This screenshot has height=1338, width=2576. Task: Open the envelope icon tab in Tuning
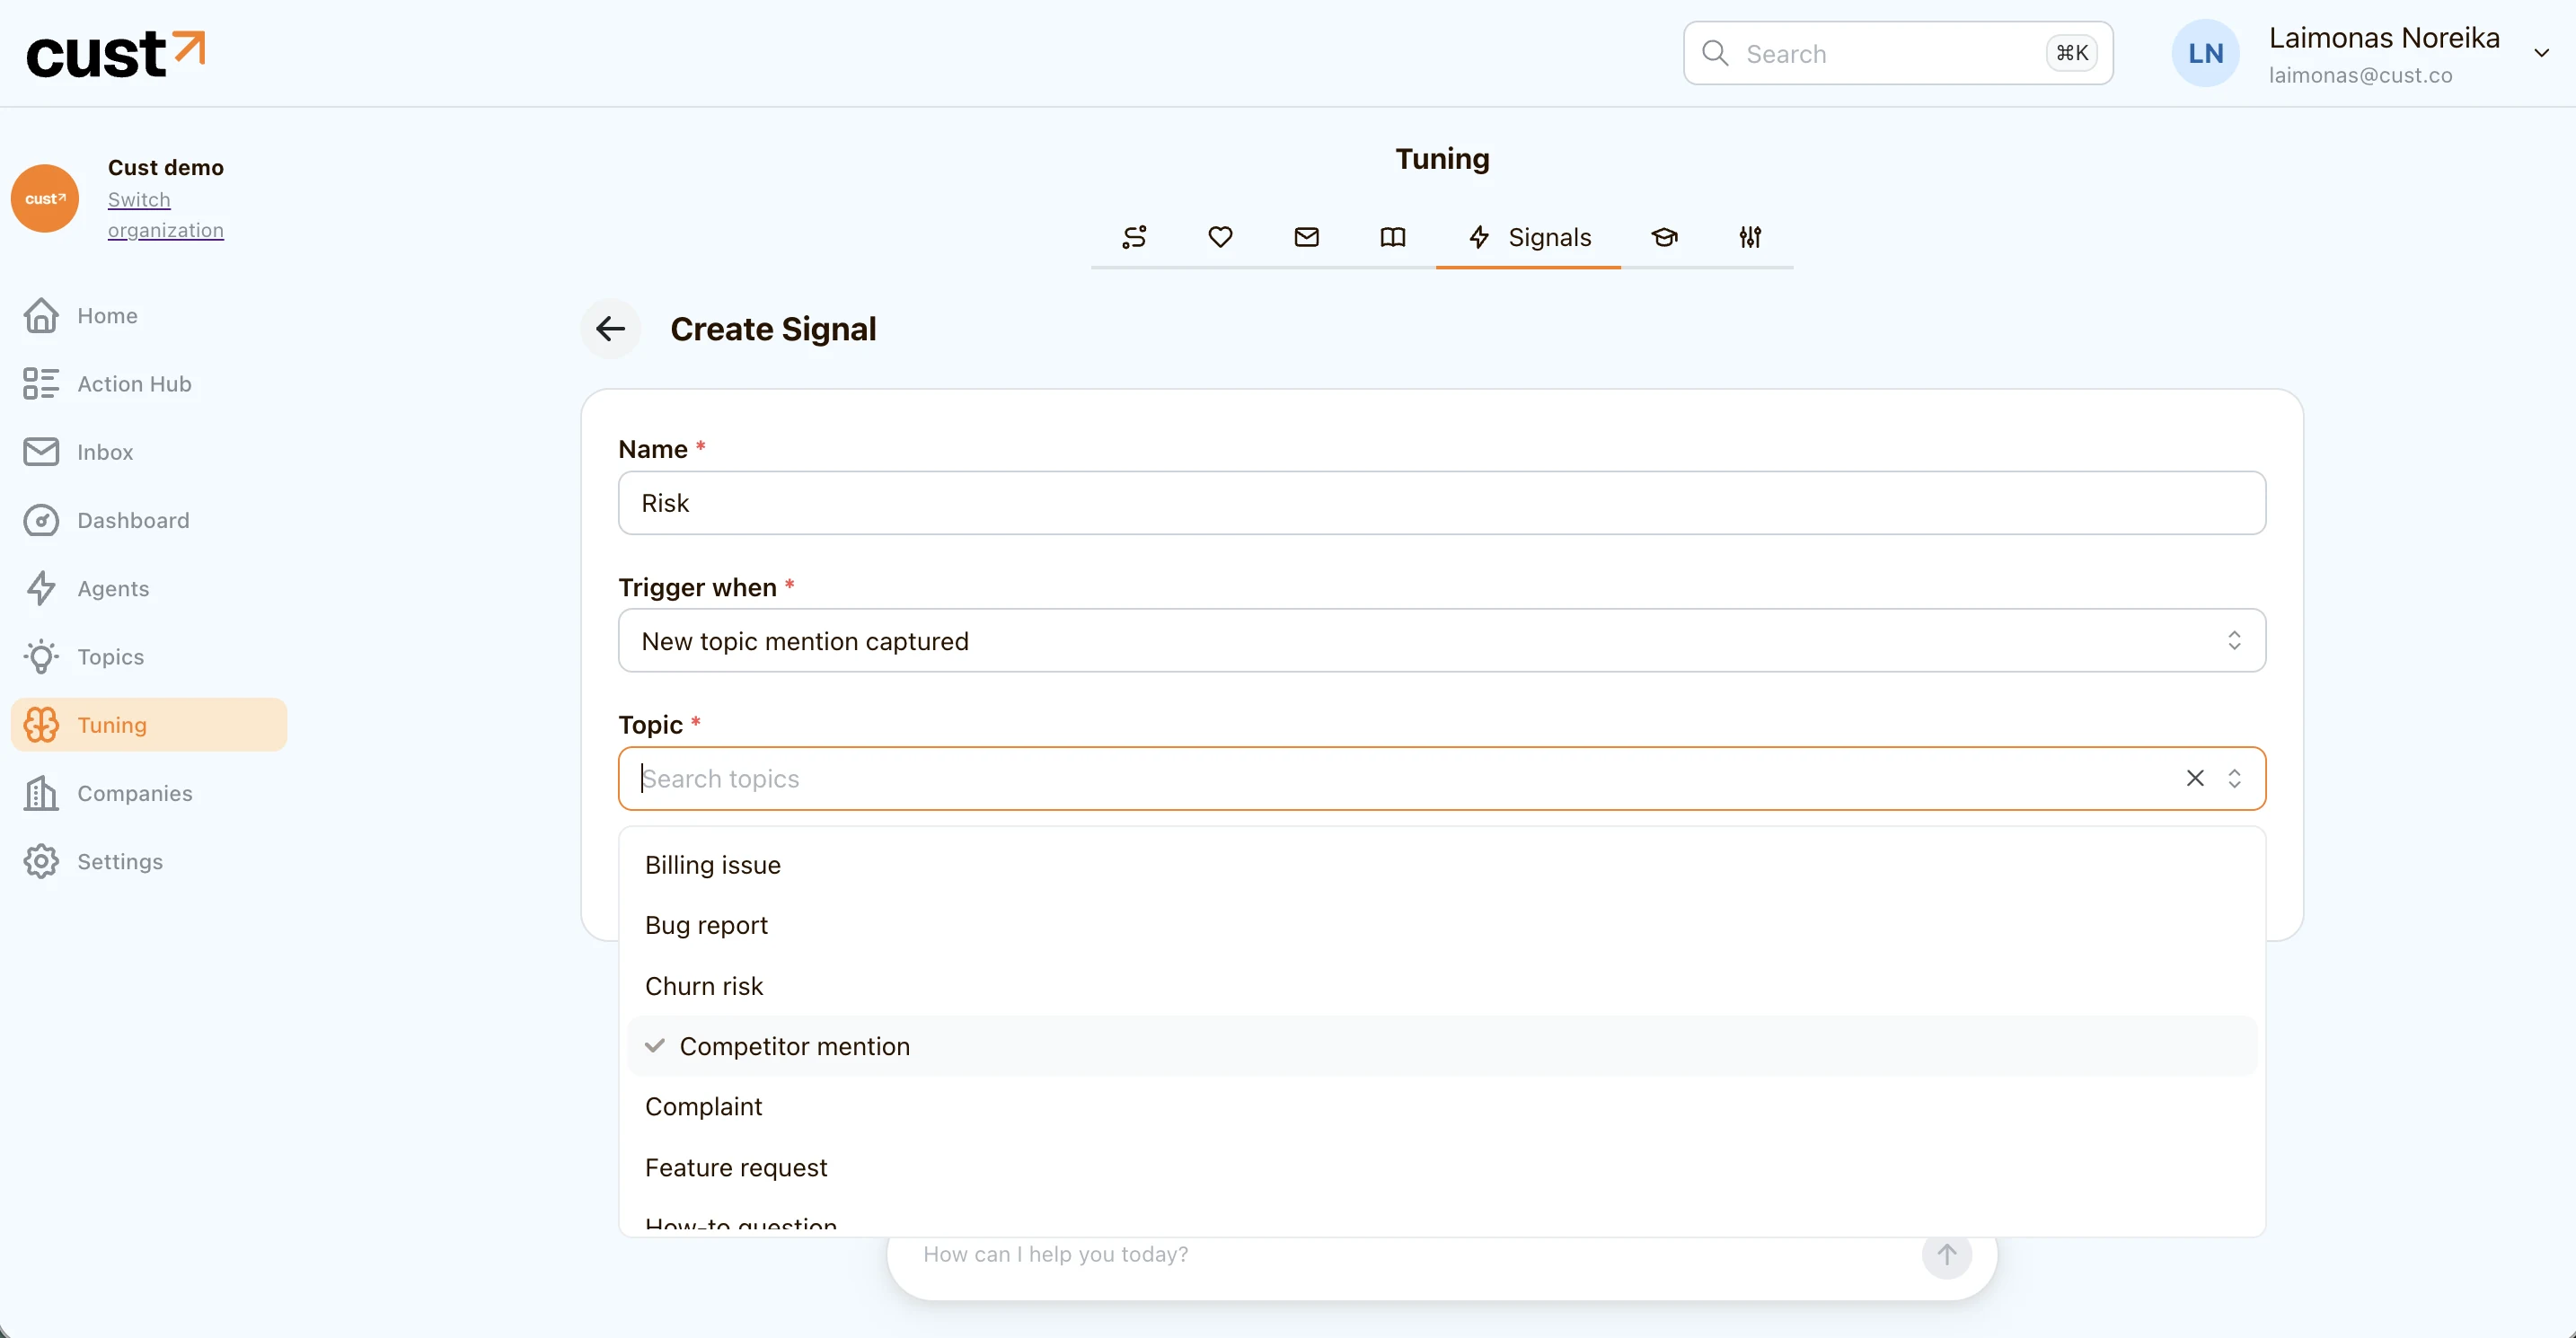1306,237
